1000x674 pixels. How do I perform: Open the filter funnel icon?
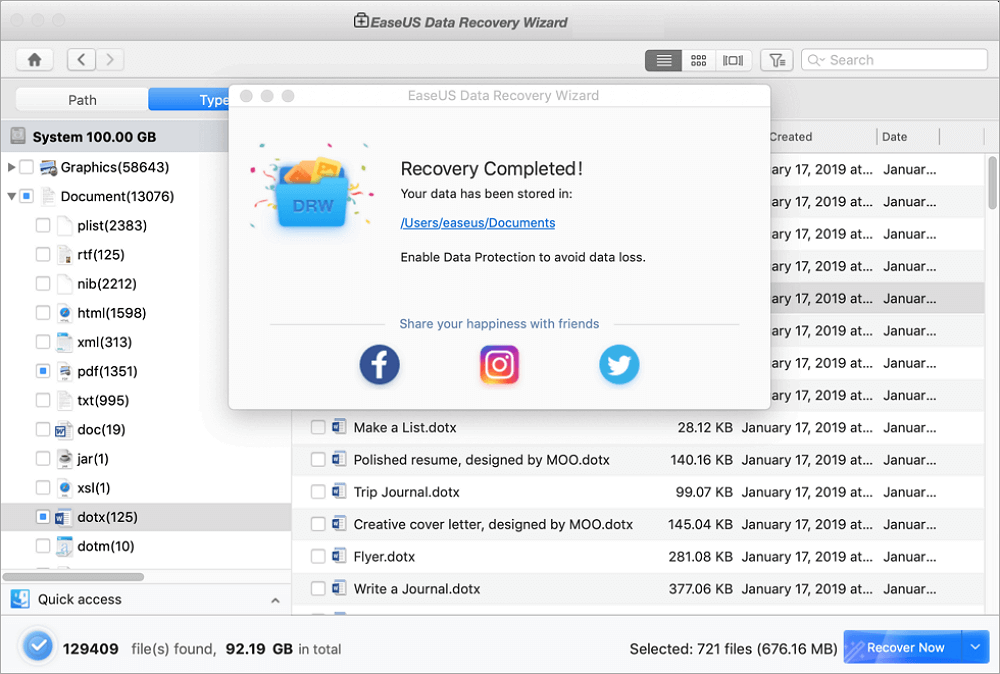pyautogui.click(x=776, y=61)
